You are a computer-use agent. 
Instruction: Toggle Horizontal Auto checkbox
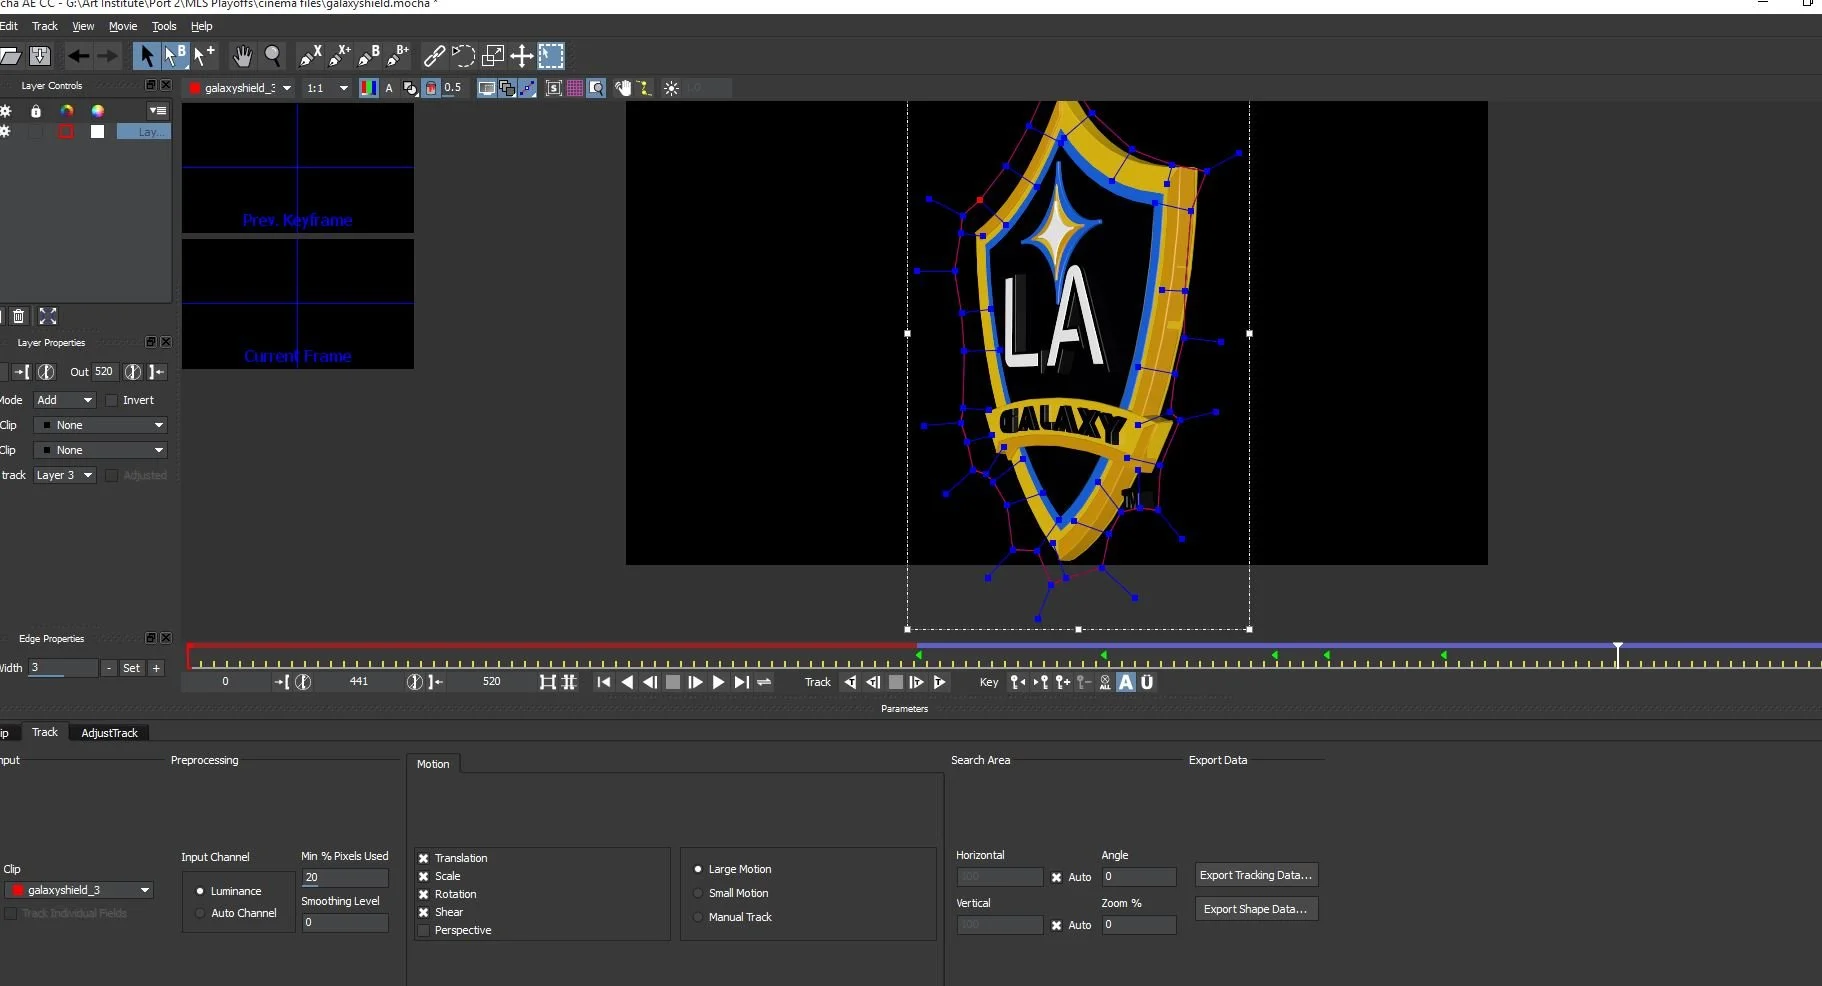point(1056,877)
